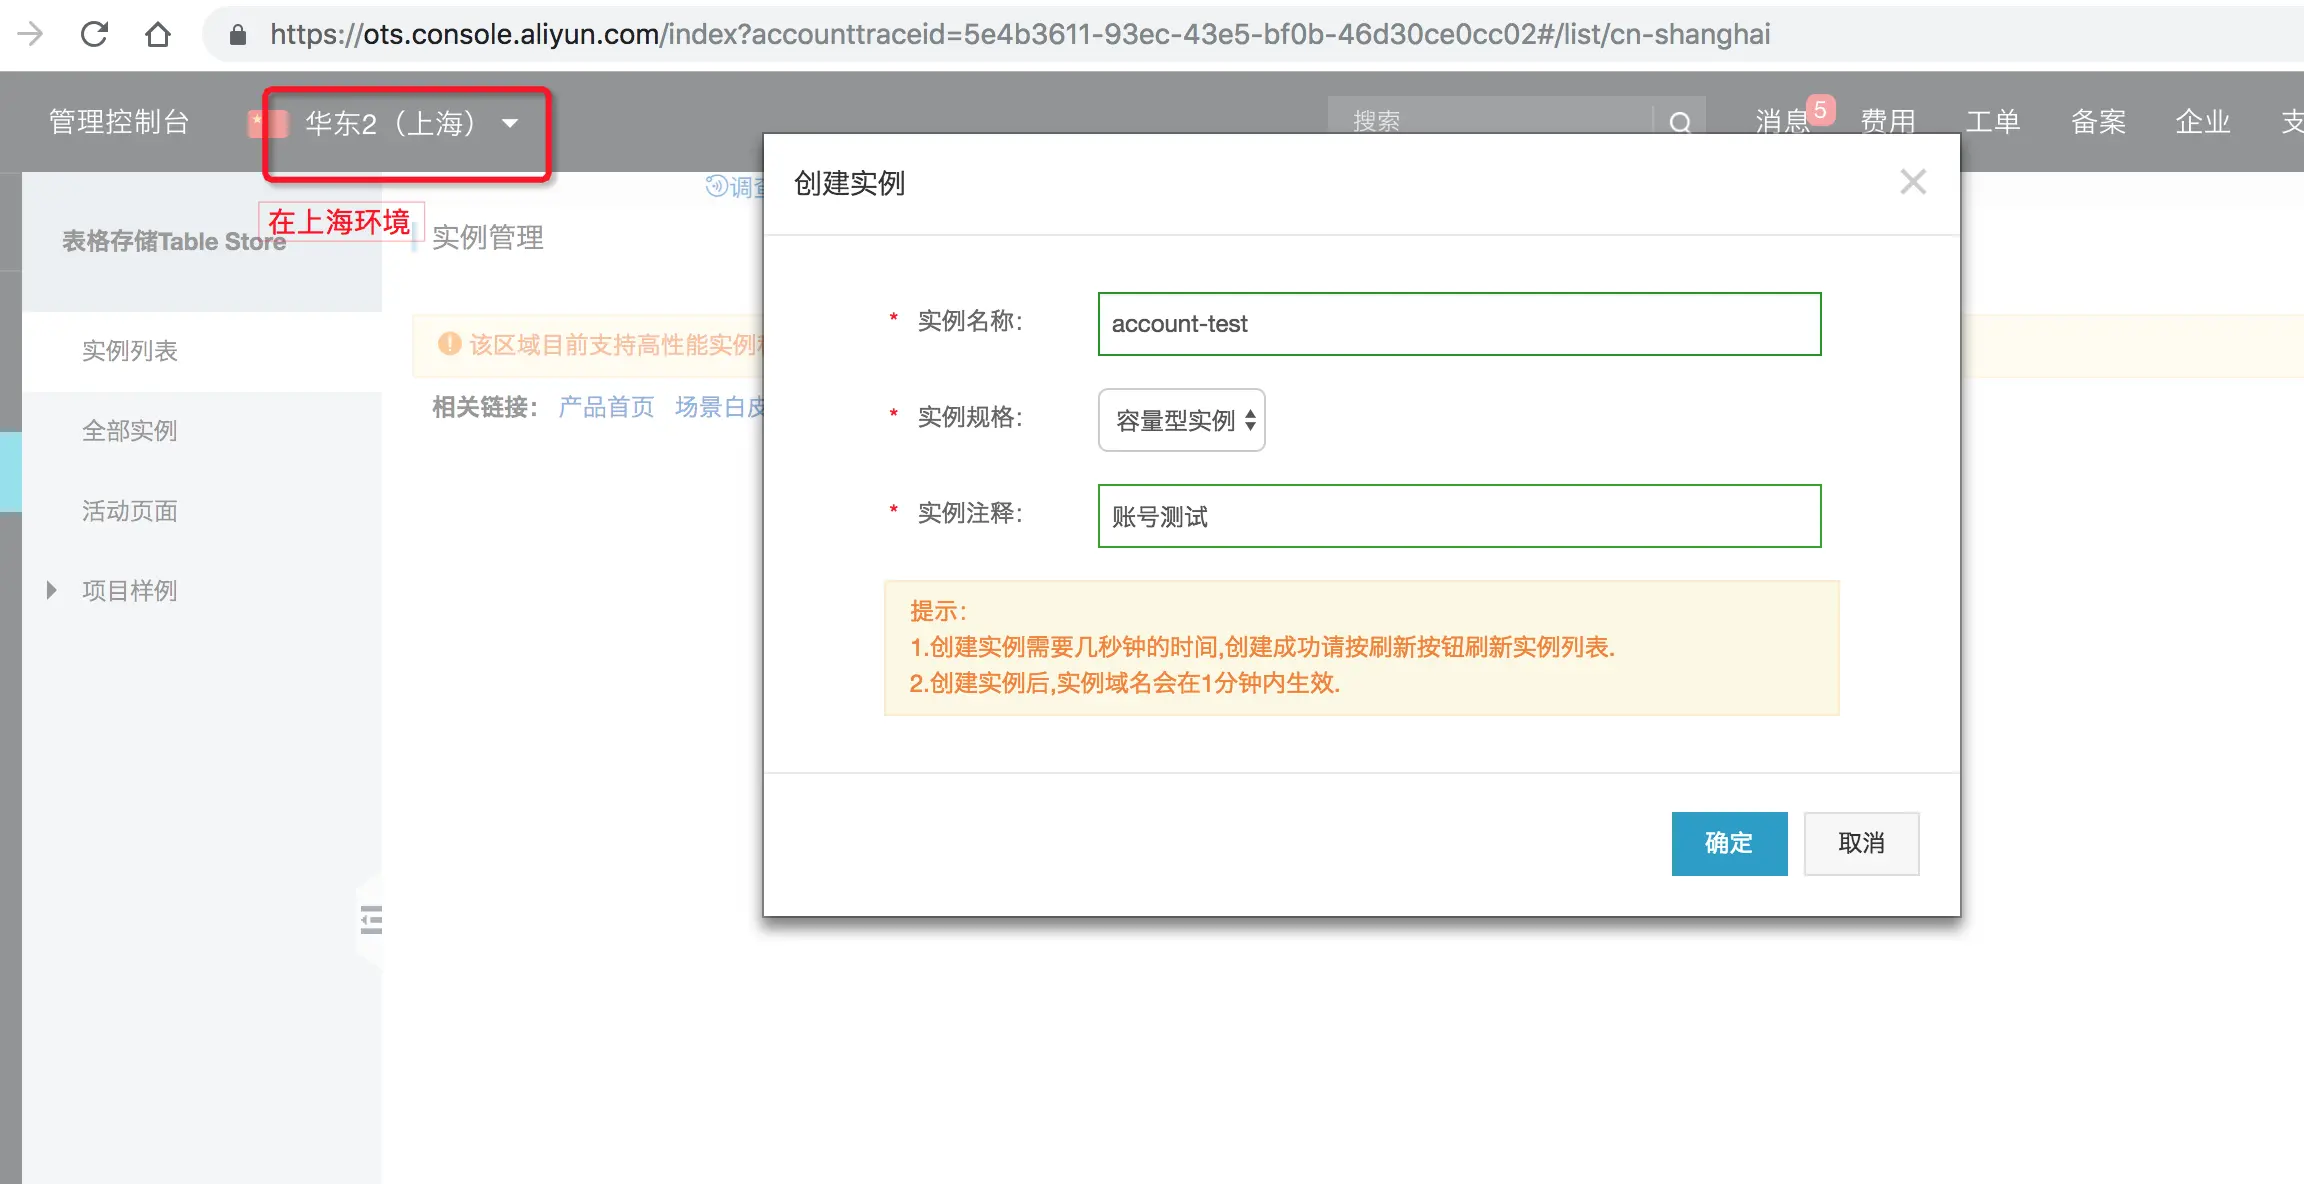The height and width of the screenshot is (1184, 2304).
Task: Collapse the sidebar using the fold handle icon
Action: 371,919
